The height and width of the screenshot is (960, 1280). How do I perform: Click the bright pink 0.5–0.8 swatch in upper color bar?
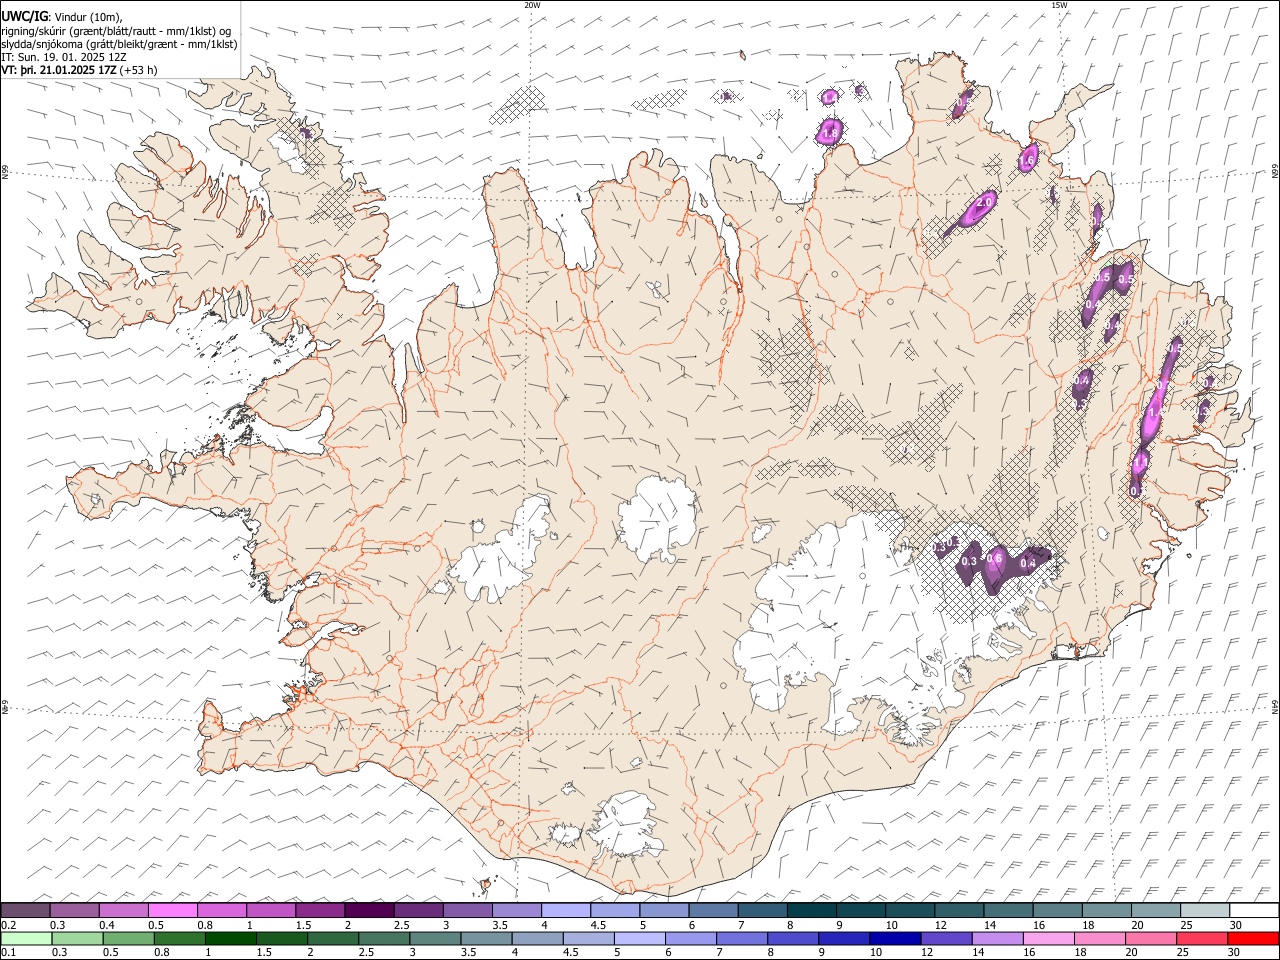point(173,910)
